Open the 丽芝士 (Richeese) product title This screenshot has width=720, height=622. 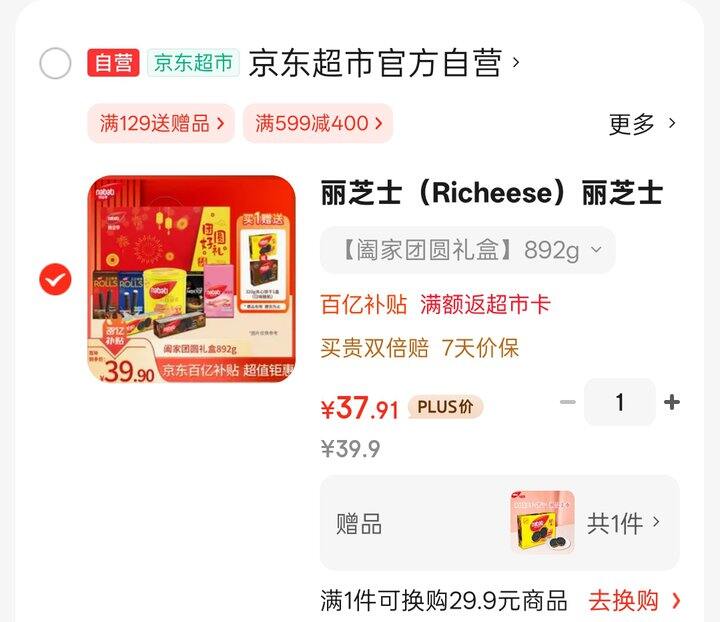pos(492,192)
